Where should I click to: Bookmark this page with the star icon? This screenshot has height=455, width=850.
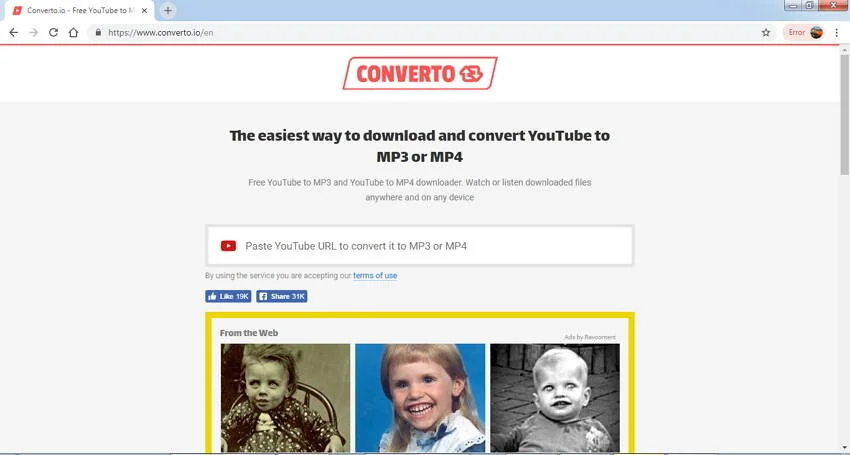[766, 33]
